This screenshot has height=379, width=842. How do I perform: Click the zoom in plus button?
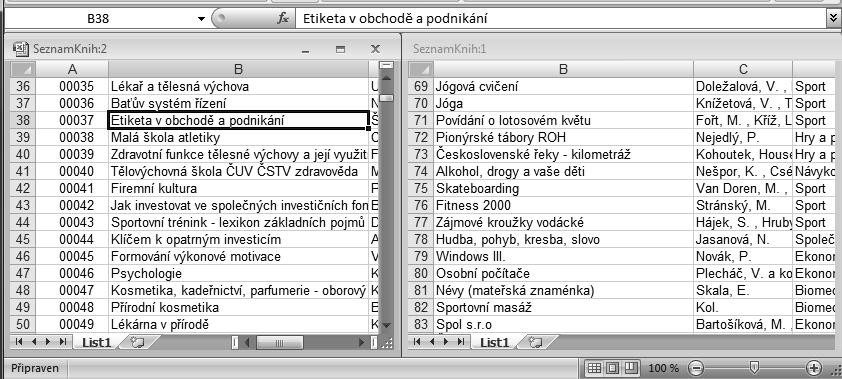tap(814, 368)
